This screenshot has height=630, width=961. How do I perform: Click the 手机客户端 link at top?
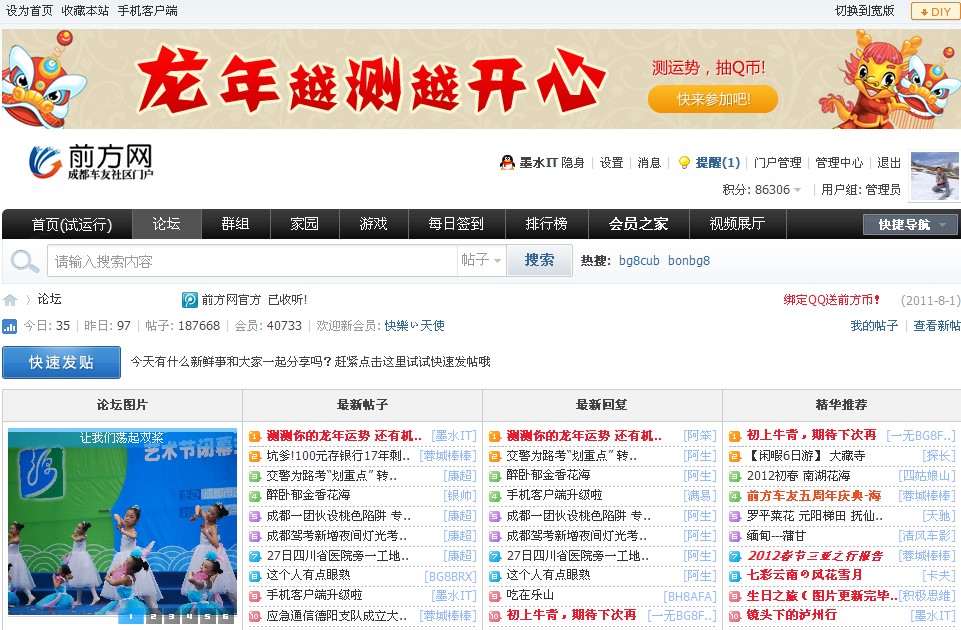click(x=148, y=10)
